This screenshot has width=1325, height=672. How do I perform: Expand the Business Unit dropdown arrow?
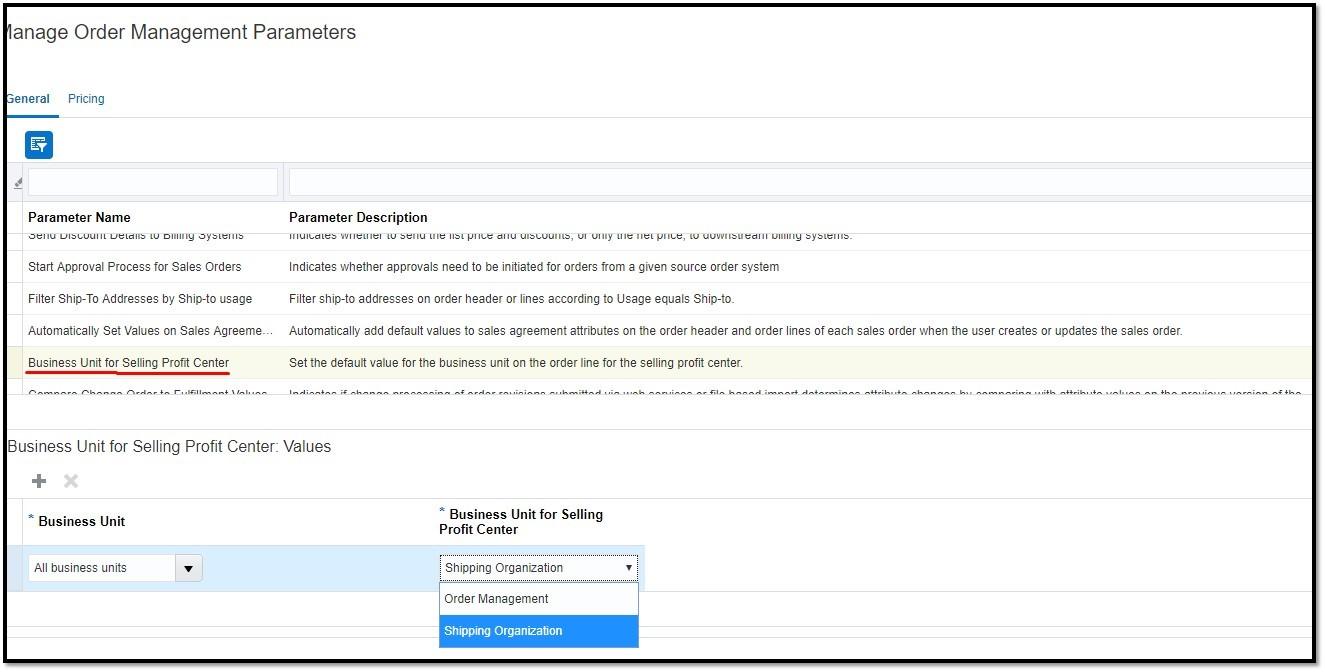point(188,567)
